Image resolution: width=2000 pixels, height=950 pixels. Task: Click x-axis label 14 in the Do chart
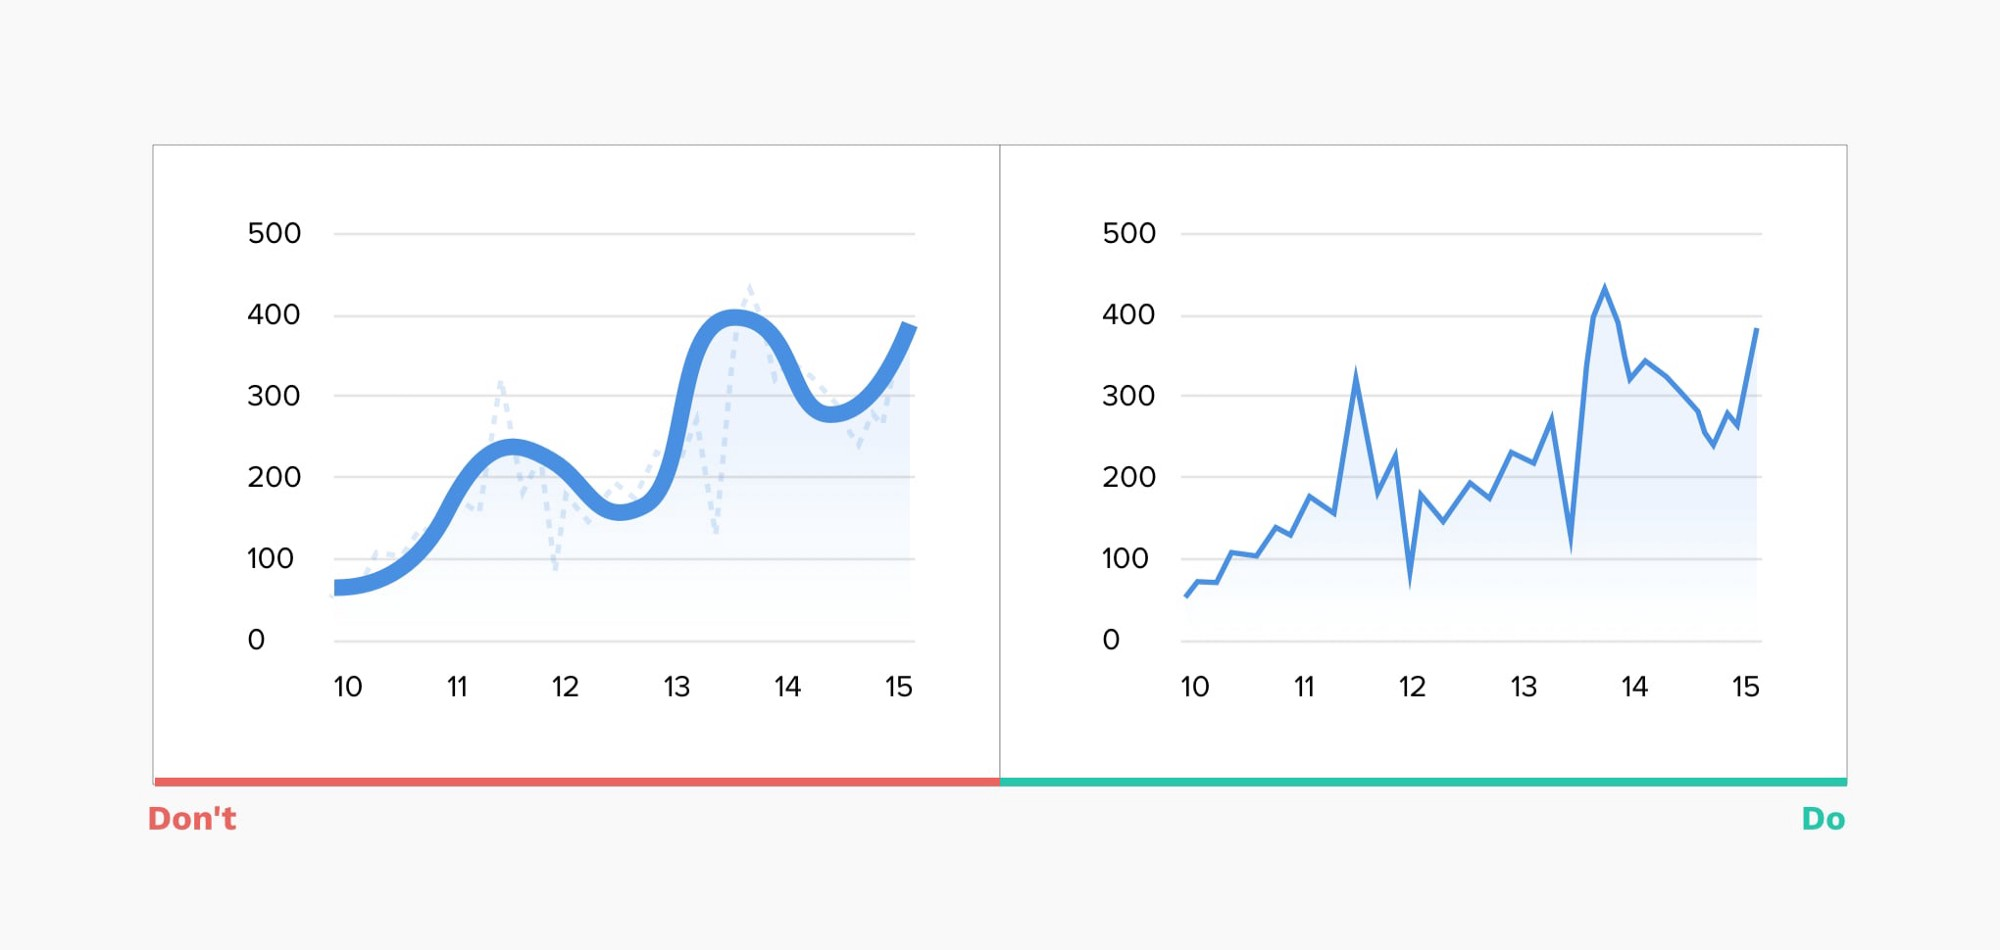click(1634, 687)
